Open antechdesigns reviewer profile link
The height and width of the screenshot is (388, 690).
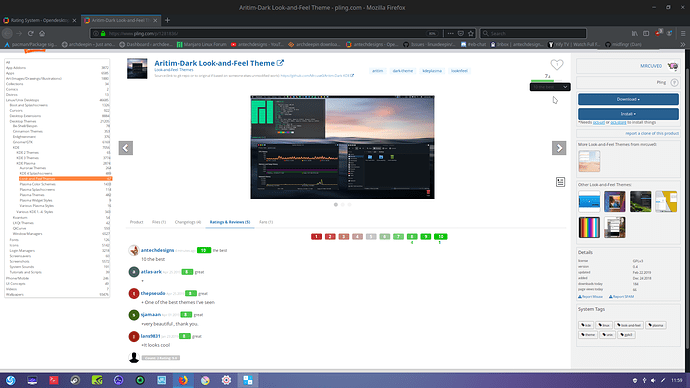click(x=157, y=250)
